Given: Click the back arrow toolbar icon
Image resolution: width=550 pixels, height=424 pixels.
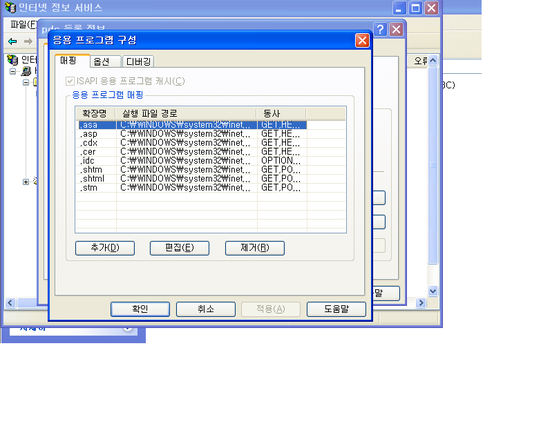Looking at the screenshot, I should click(13, 42).
